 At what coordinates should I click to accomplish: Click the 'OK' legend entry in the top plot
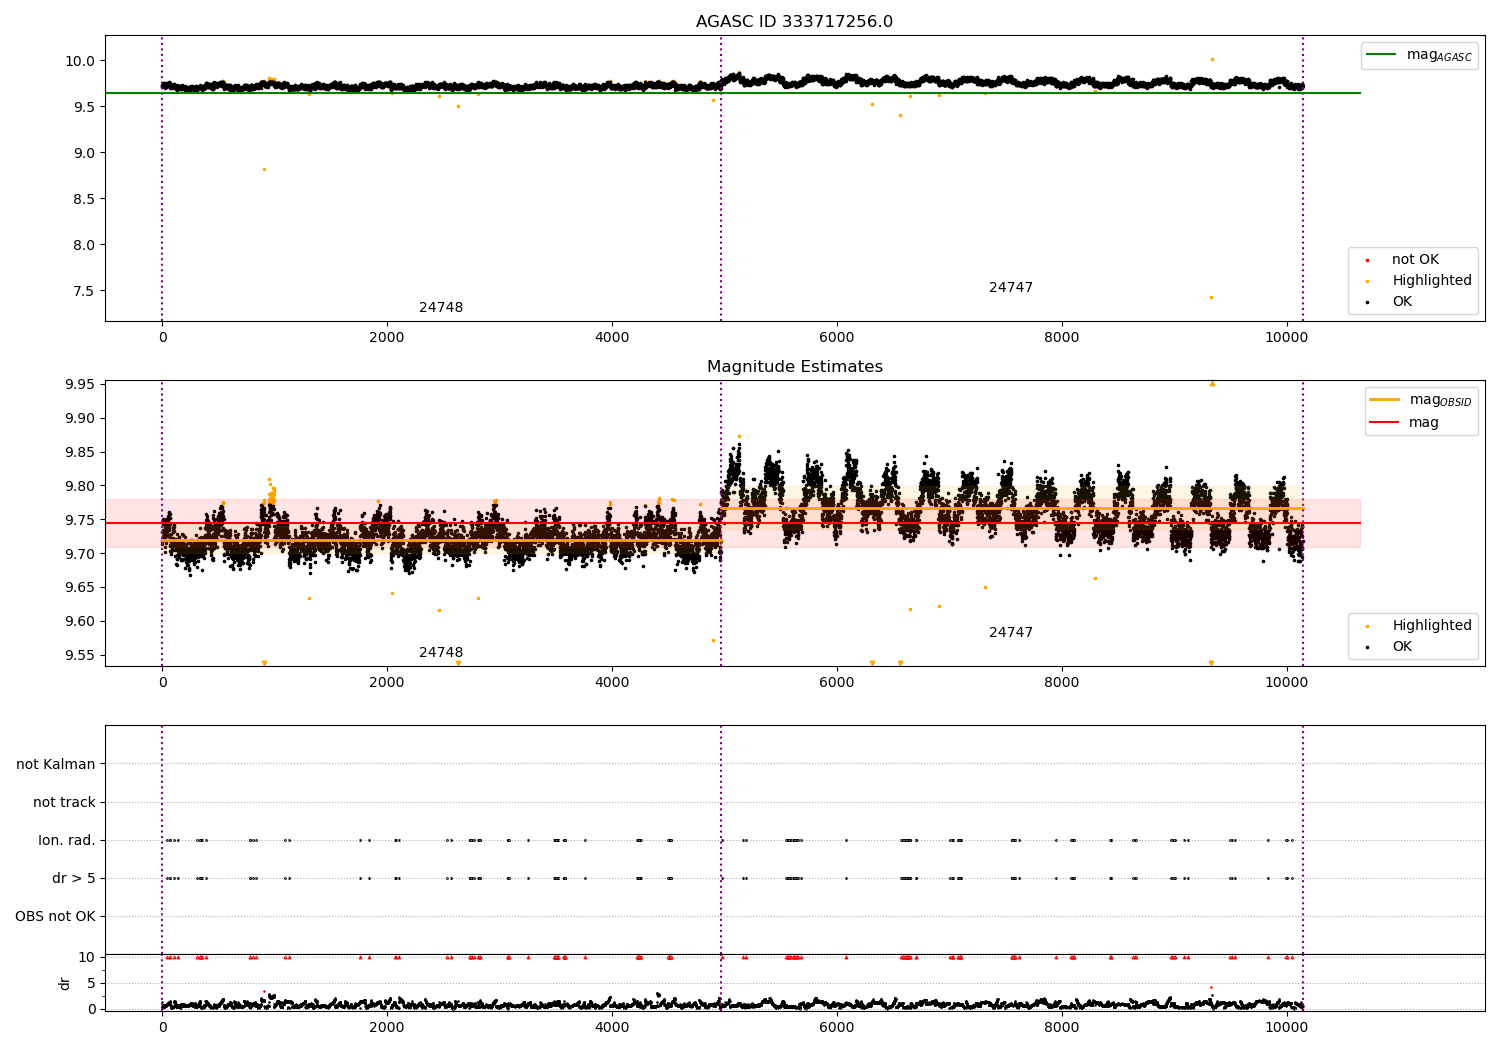1389,302
